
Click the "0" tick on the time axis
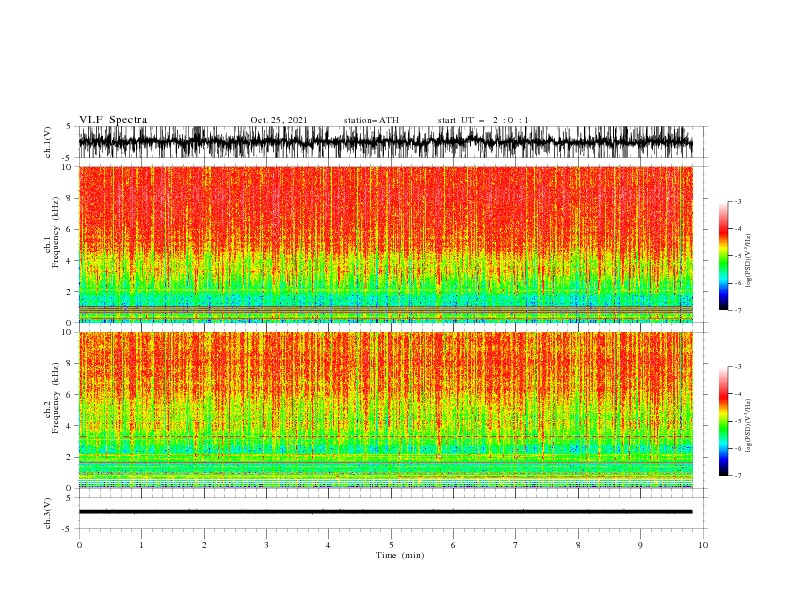coord(79,545)
